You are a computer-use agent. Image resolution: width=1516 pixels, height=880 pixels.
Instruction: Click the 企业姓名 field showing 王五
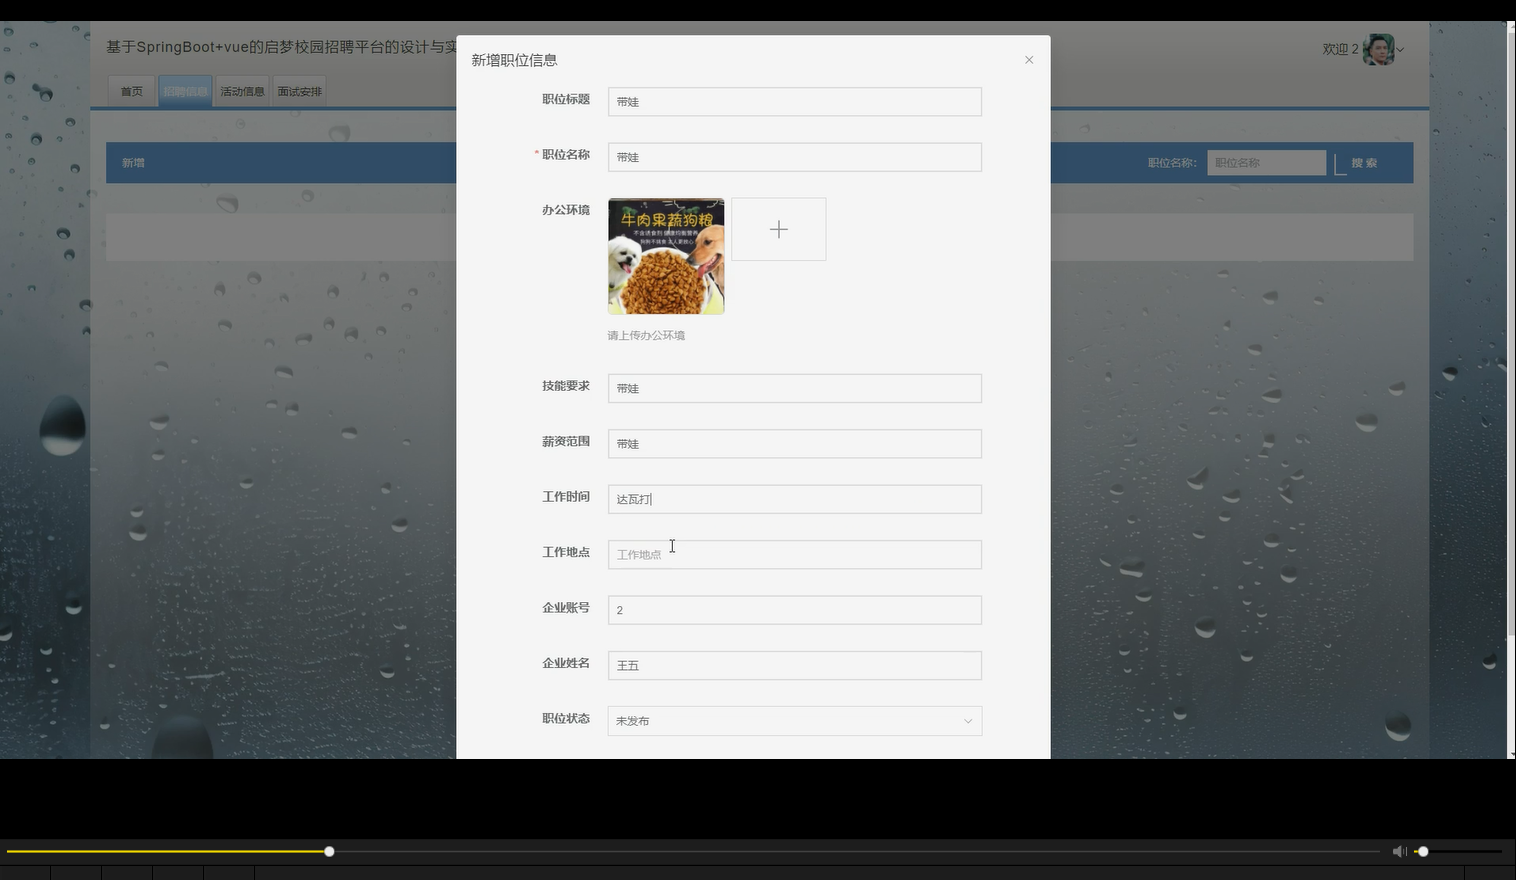point(795,666)
